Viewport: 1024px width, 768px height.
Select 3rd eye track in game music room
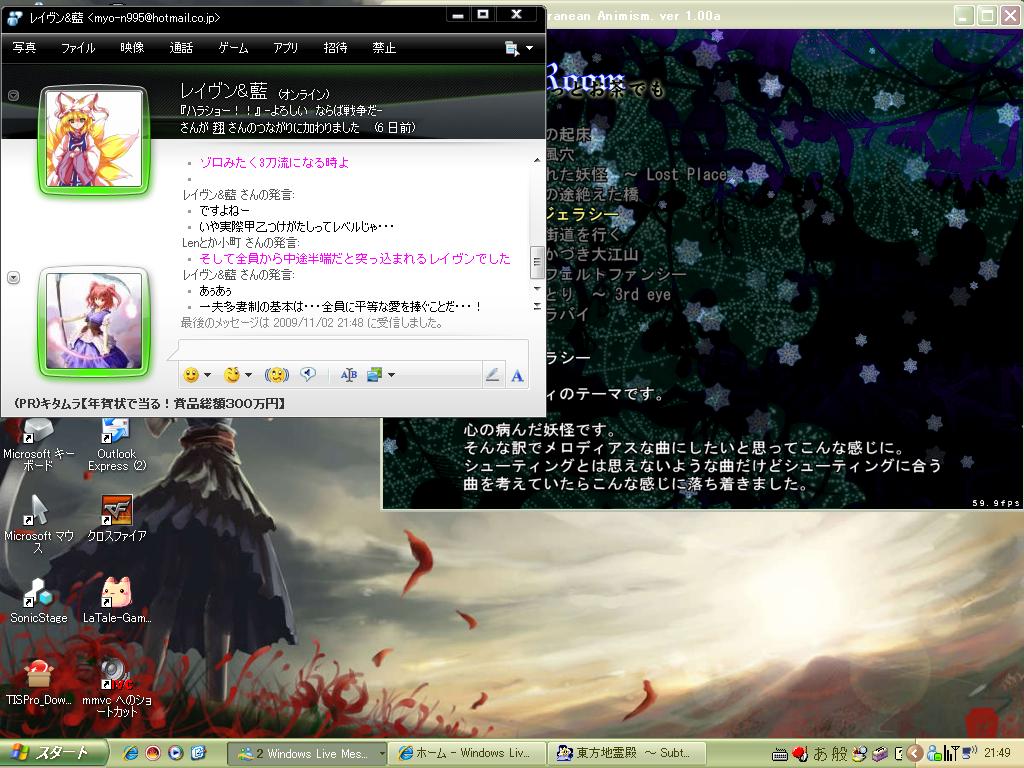click(x=609, y=295)
